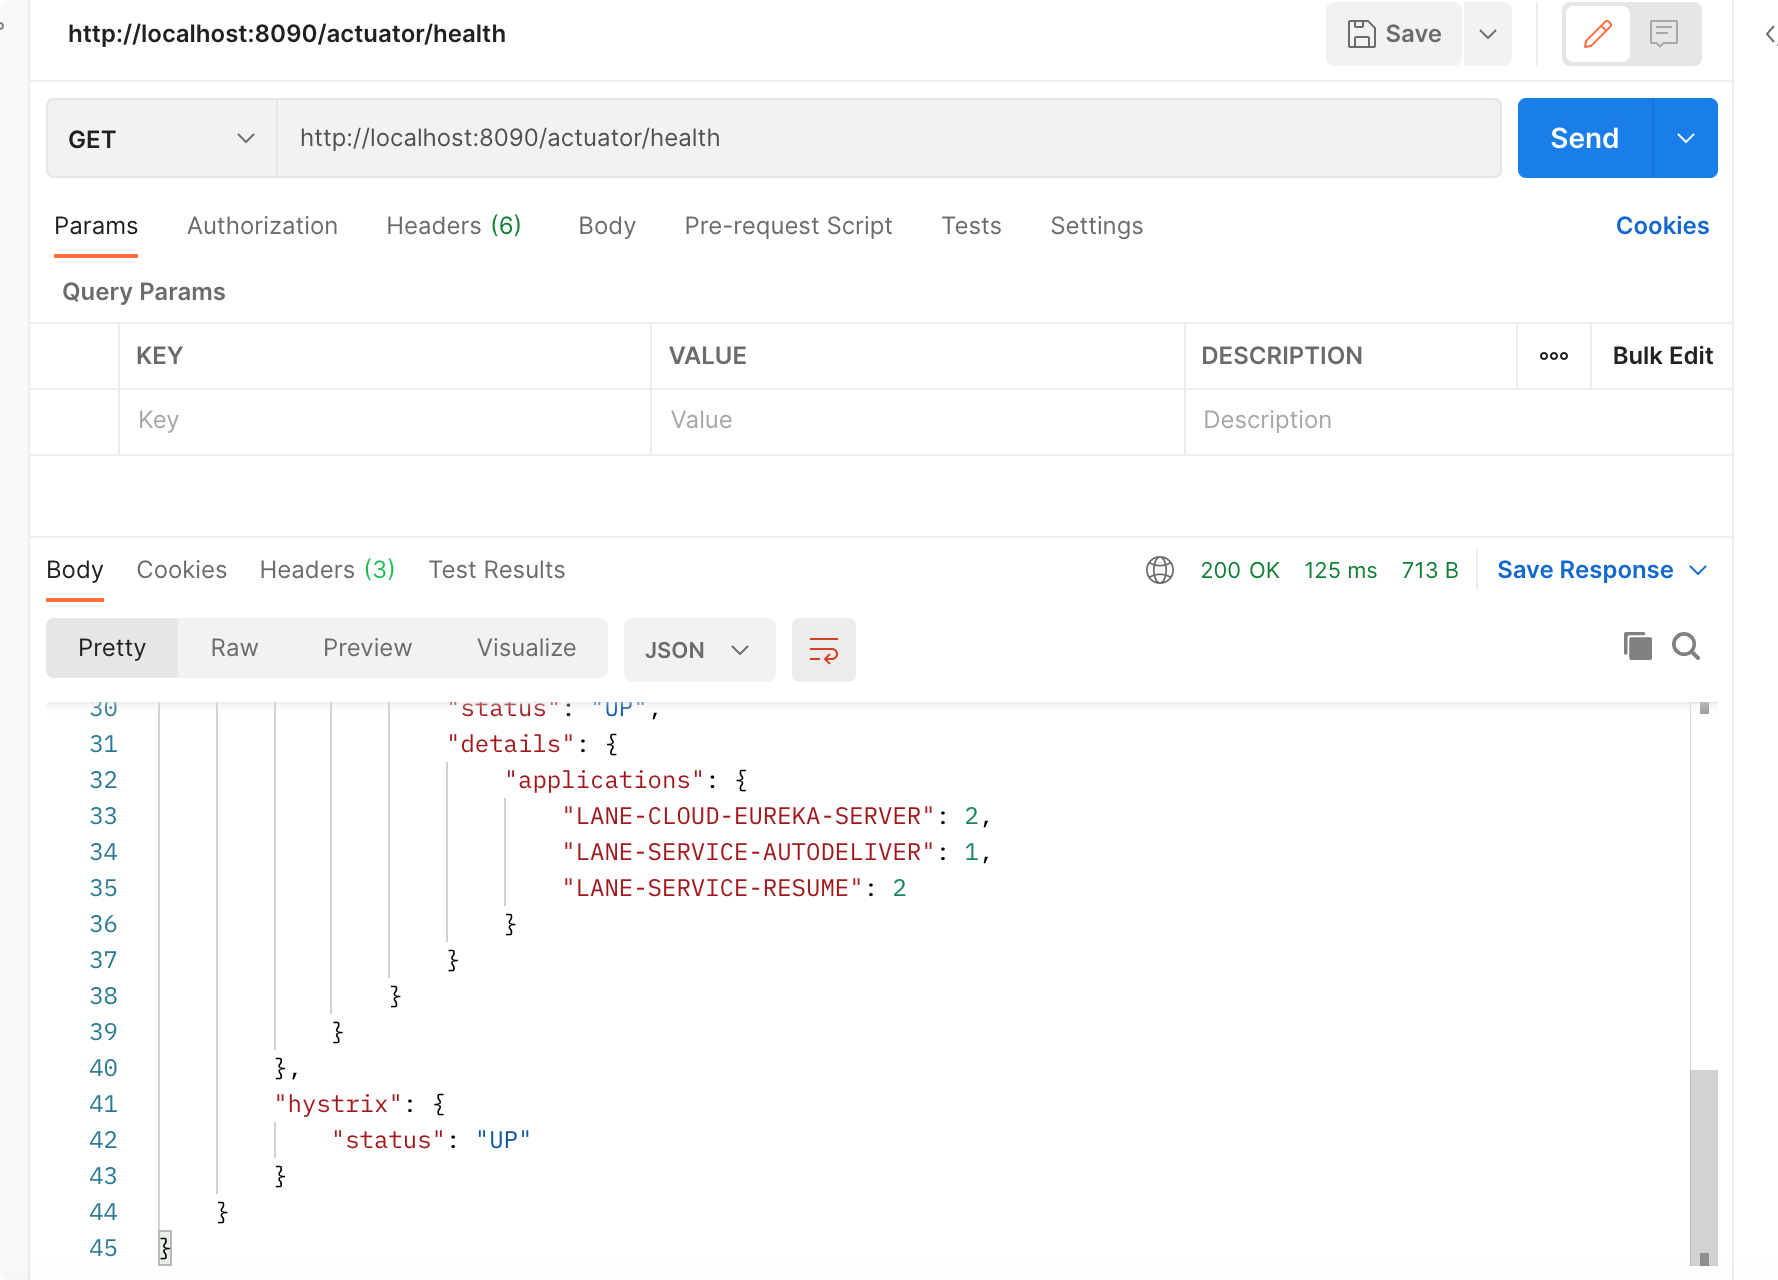This screenshot has width=1778, height=1280.
Task: Open the Test Results tab
Action: coord(497,570)
